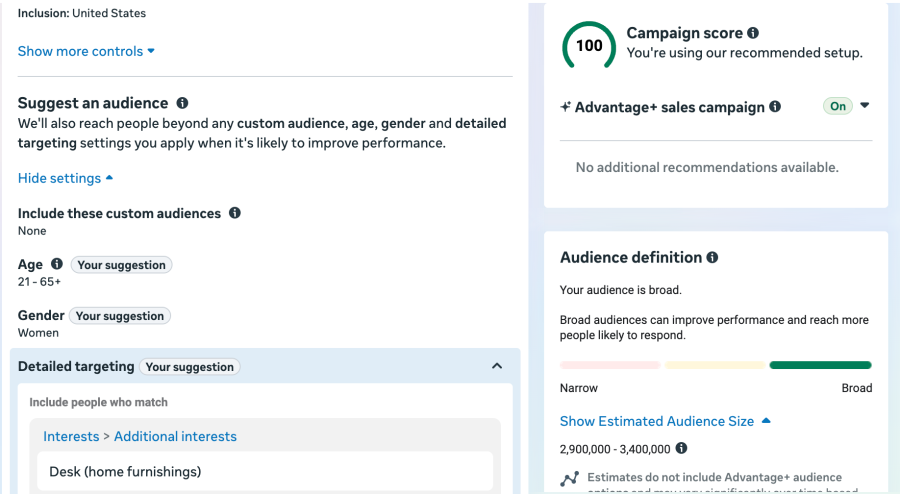The image size is (900, 494).
Task: Click info icon next to Suggest an audience
Action: click(x=182, y=103)
